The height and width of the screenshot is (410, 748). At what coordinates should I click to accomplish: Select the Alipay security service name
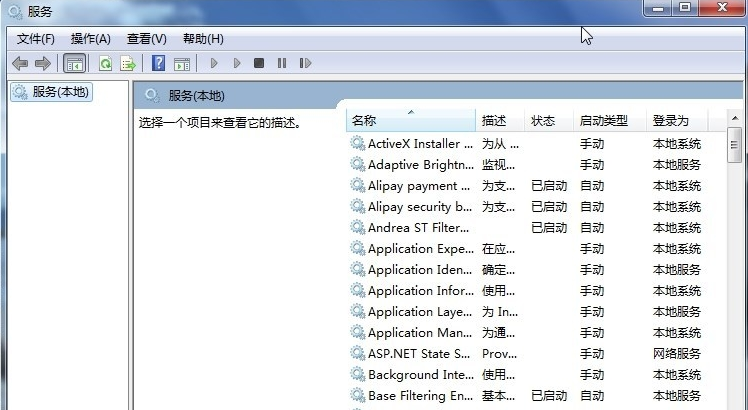(420, 206)
